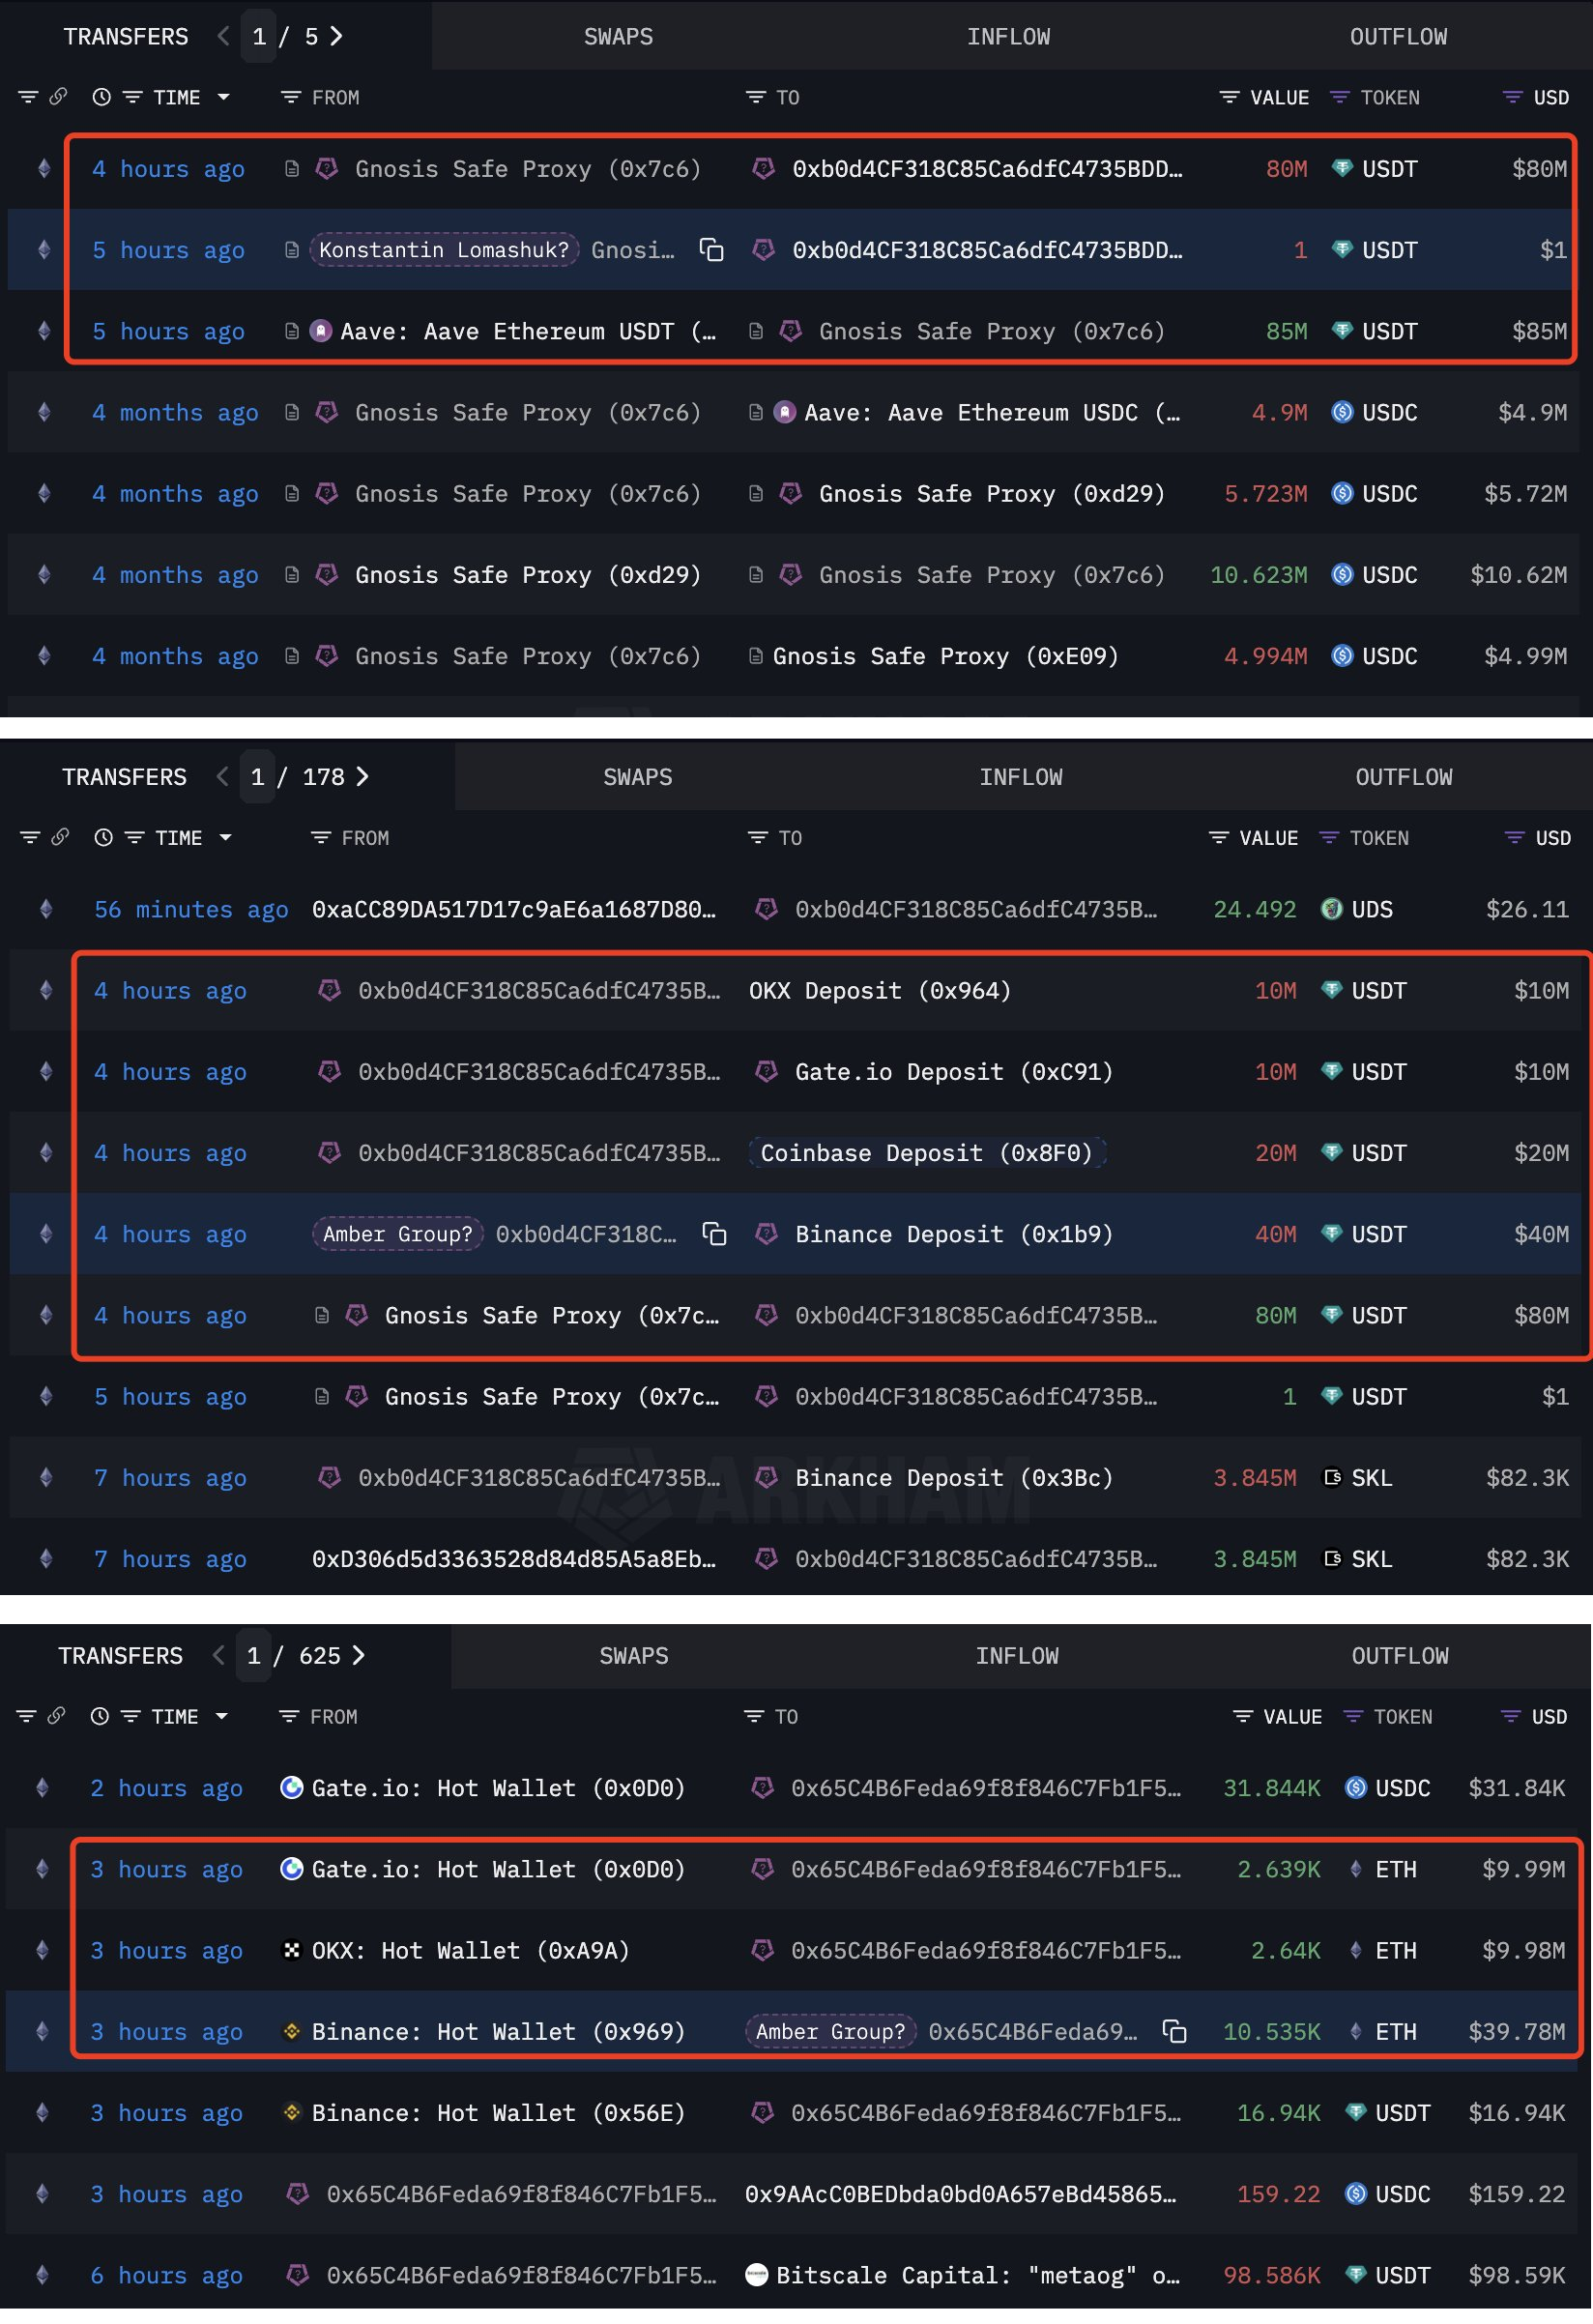1593x2324 pixels.
Task: Click the contract icon beside Gnosis Safe Proxy (0xE09)
Action: point(756,656)
